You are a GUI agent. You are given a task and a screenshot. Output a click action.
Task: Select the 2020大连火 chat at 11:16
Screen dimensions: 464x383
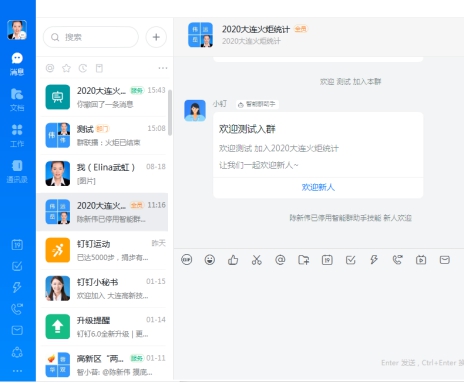[x=103, y=212]
